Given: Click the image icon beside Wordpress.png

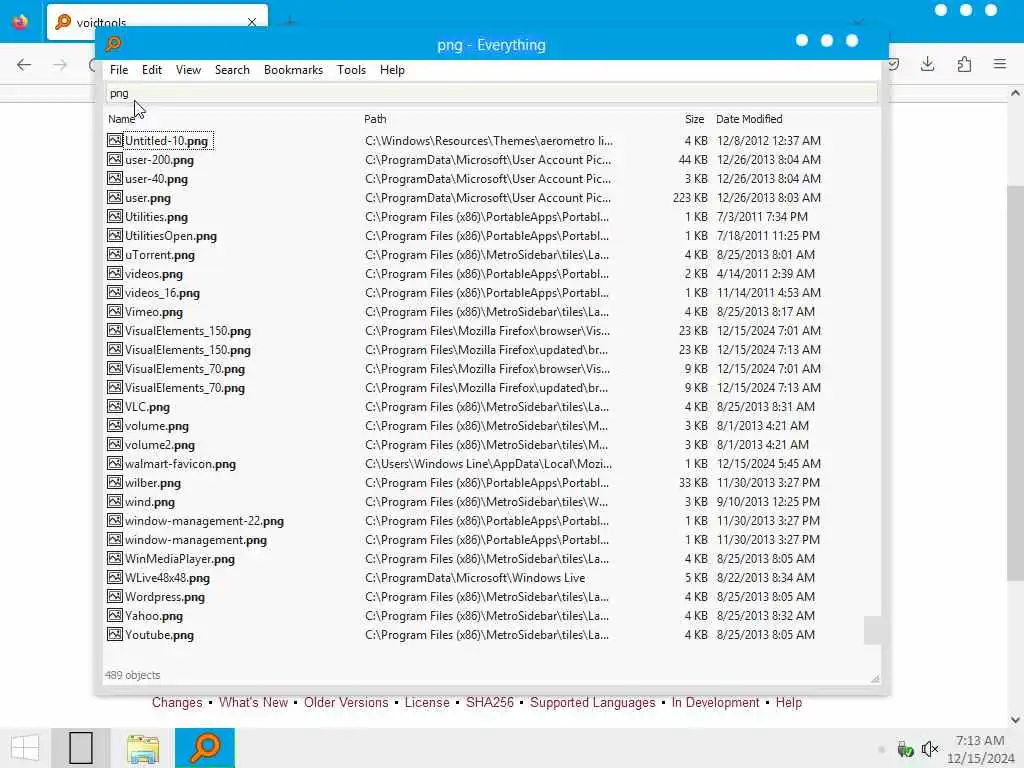Looking at the screenshot, I should tap(115, 596).
